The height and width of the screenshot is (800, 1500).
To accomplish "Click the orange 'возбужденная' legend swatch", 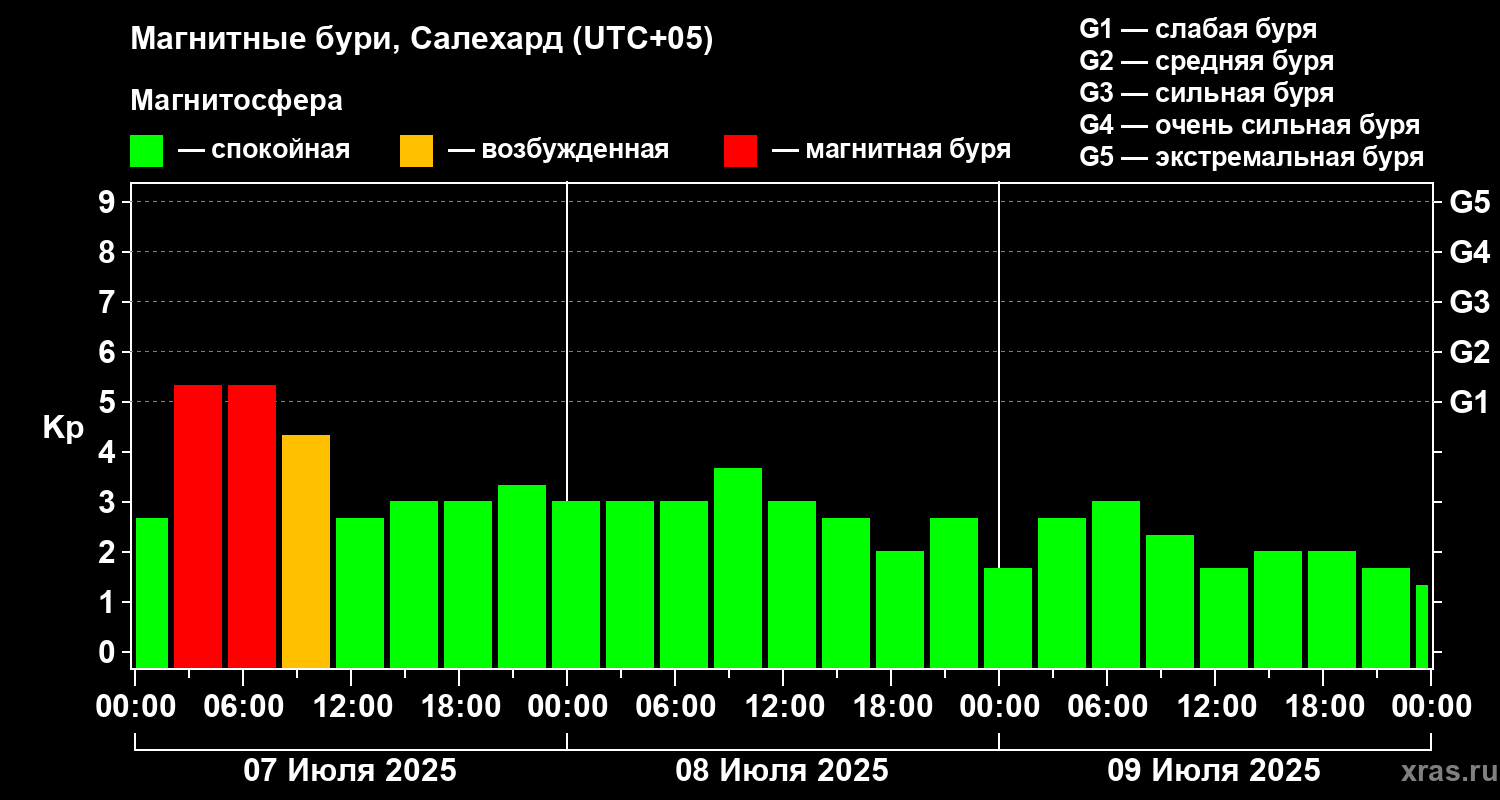I will pyautogui.click(x=416, y=151).
